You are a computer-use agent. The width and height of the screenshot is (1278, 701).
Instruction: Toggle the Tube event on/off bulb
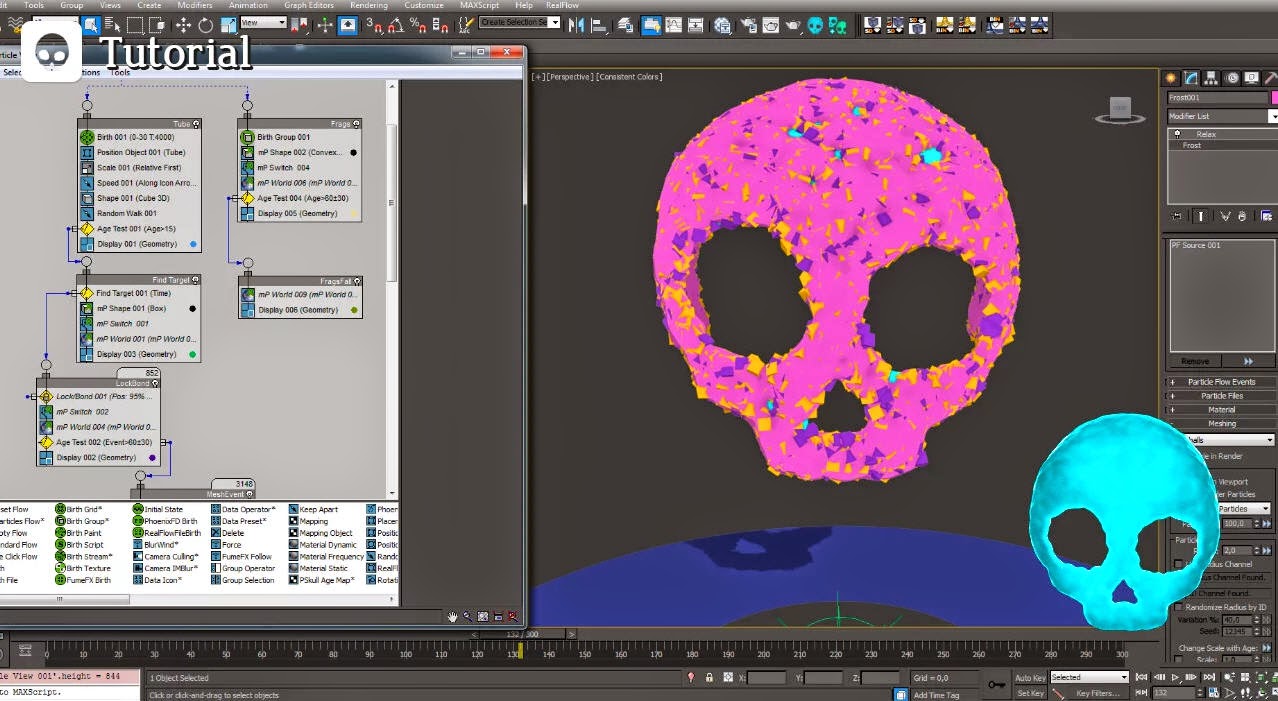pyautogui.click(x=197, y=124)
